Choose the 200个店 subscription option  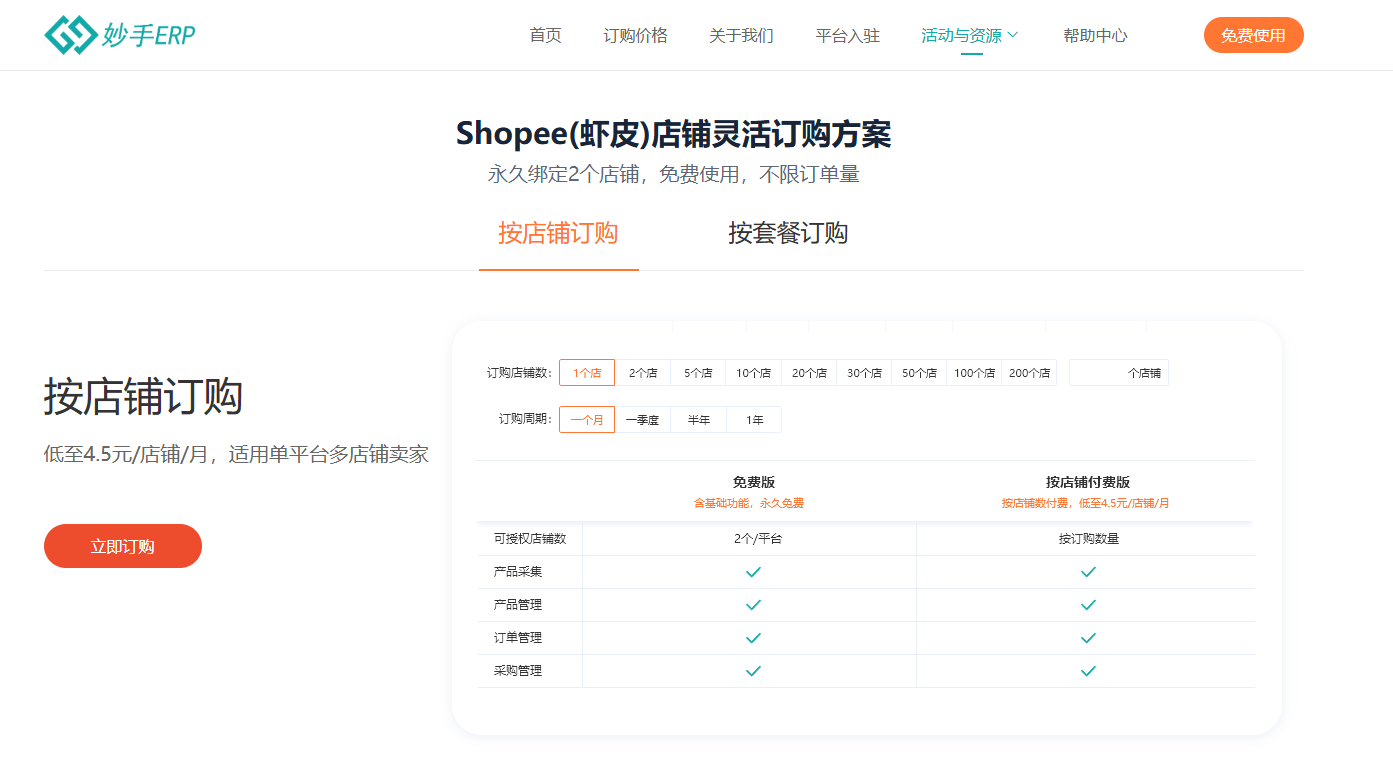coord(1029,372)
